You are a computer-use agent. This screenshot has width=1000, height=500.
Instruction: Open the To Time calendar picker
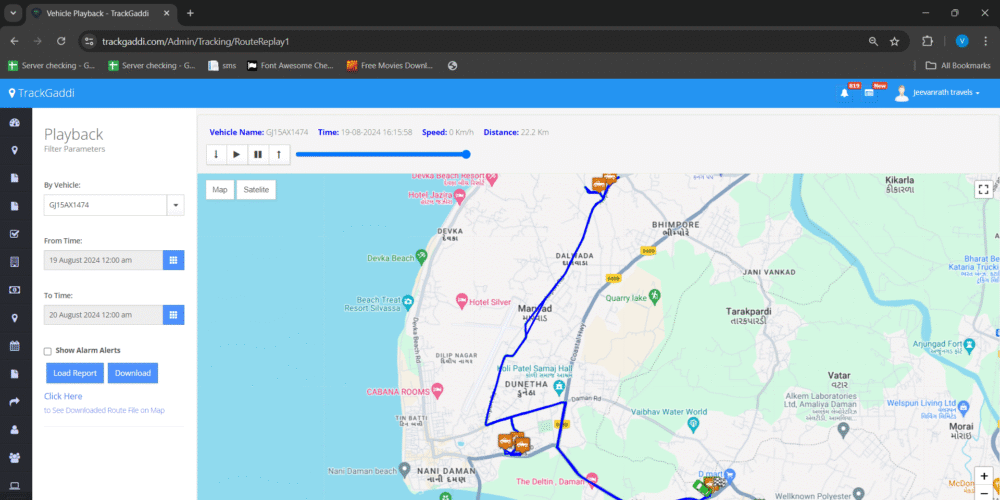point(173,315)
